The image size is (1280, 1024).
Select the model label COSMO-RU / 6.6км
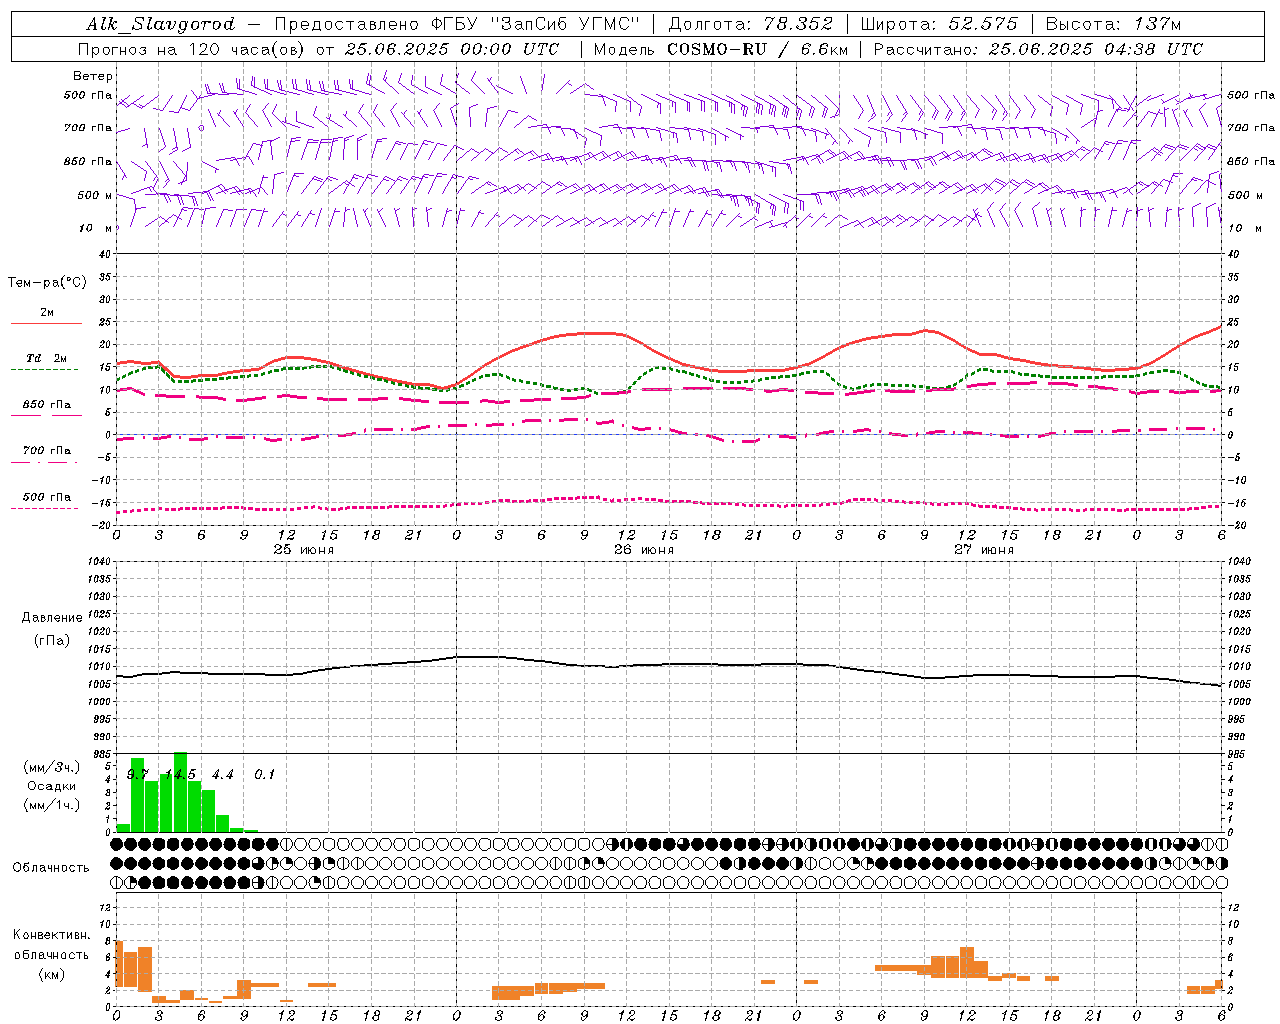pos(758,49)
